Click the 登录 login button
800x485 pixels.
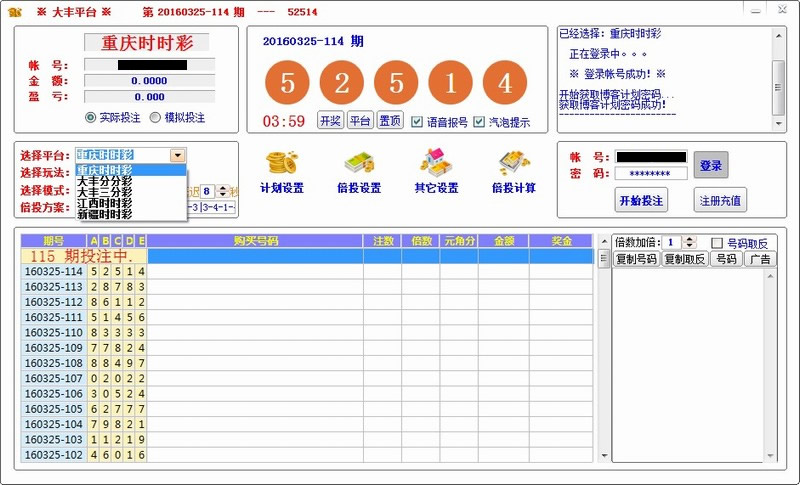click(x=711, y=165)
